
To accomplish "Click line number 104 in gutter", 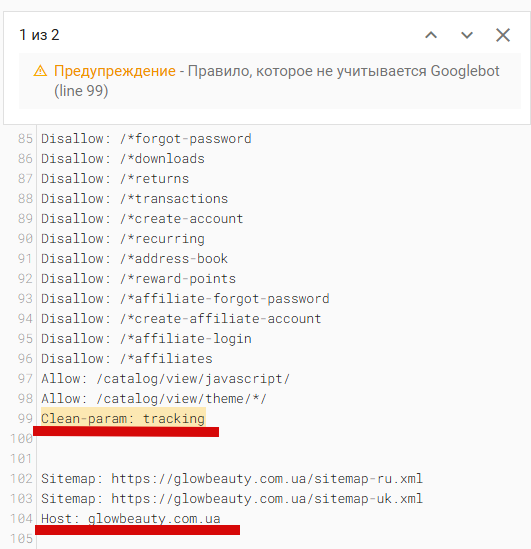I will click(x=21, y=519).
